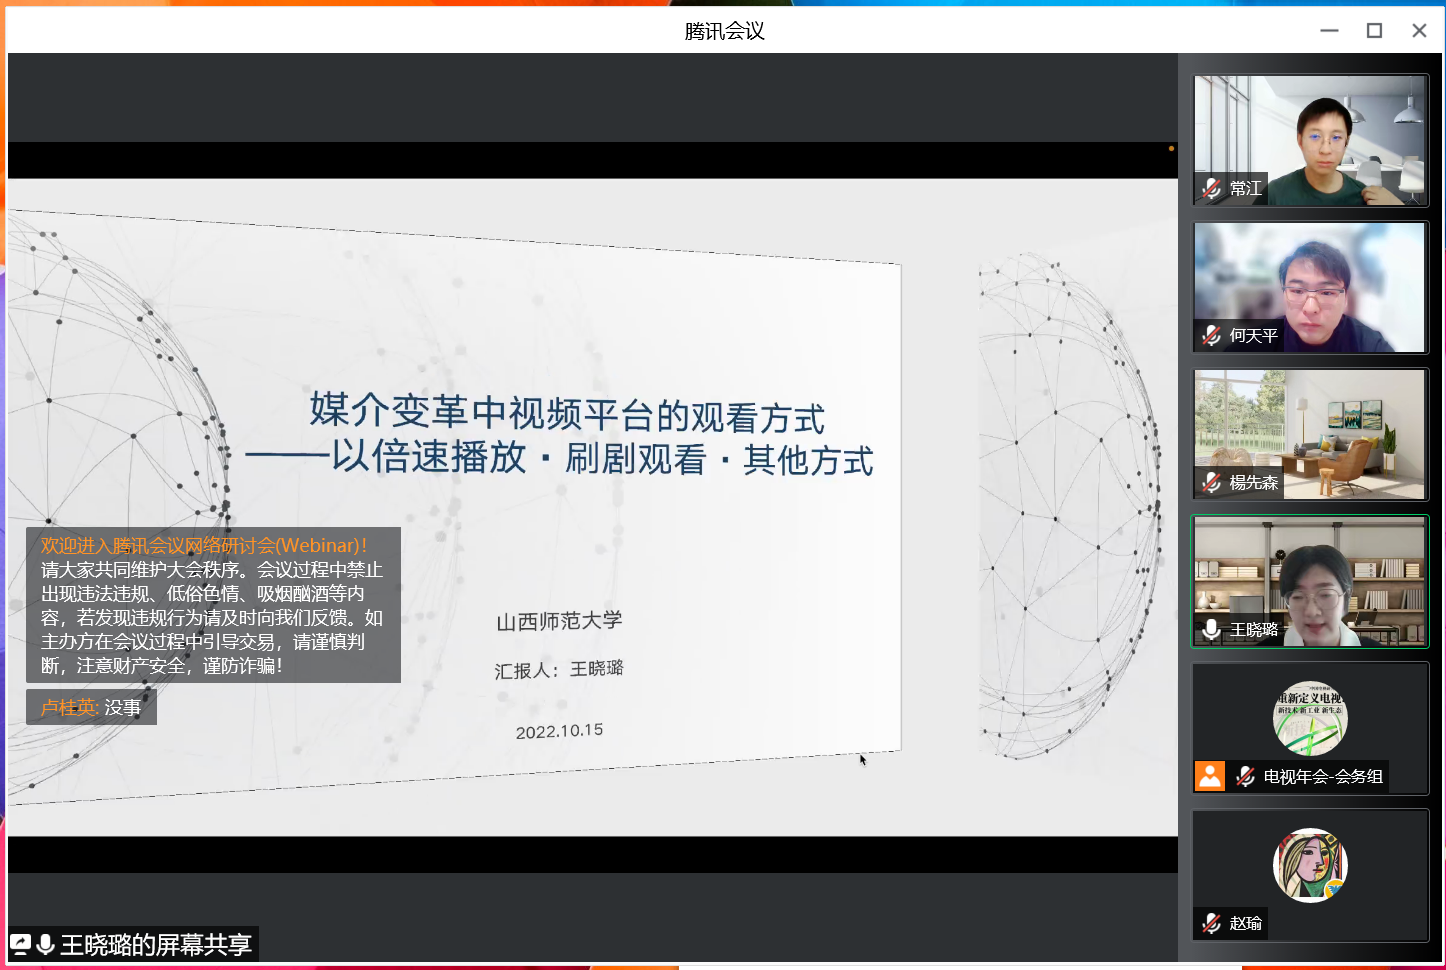Viewport: 1446px width, 970px height.
Task: Click the screen share icon at bottom left
Action: [21, 944]
